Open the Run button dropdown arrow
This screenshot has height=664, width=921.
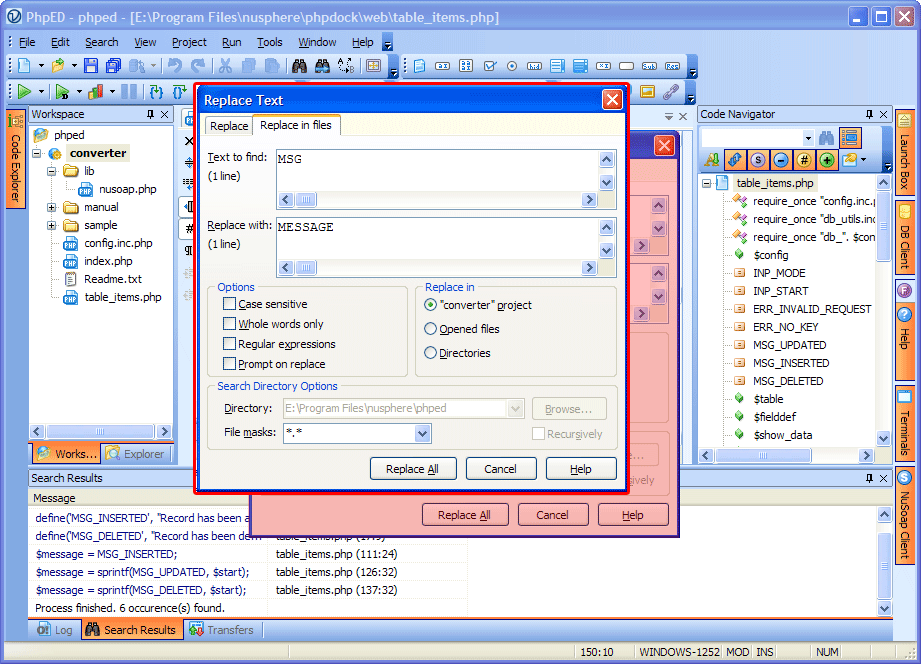coord(41,92)
